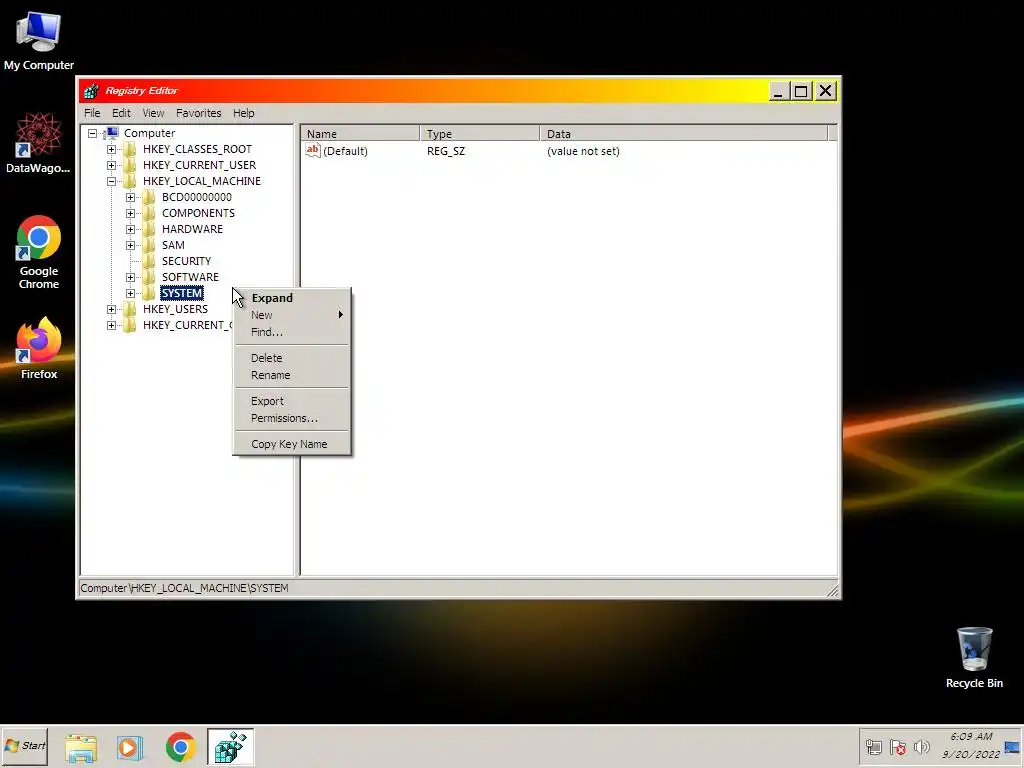1024x768 pixels.
Task: Expand the SYSTEM key plus box
Action: coord(131,293)
